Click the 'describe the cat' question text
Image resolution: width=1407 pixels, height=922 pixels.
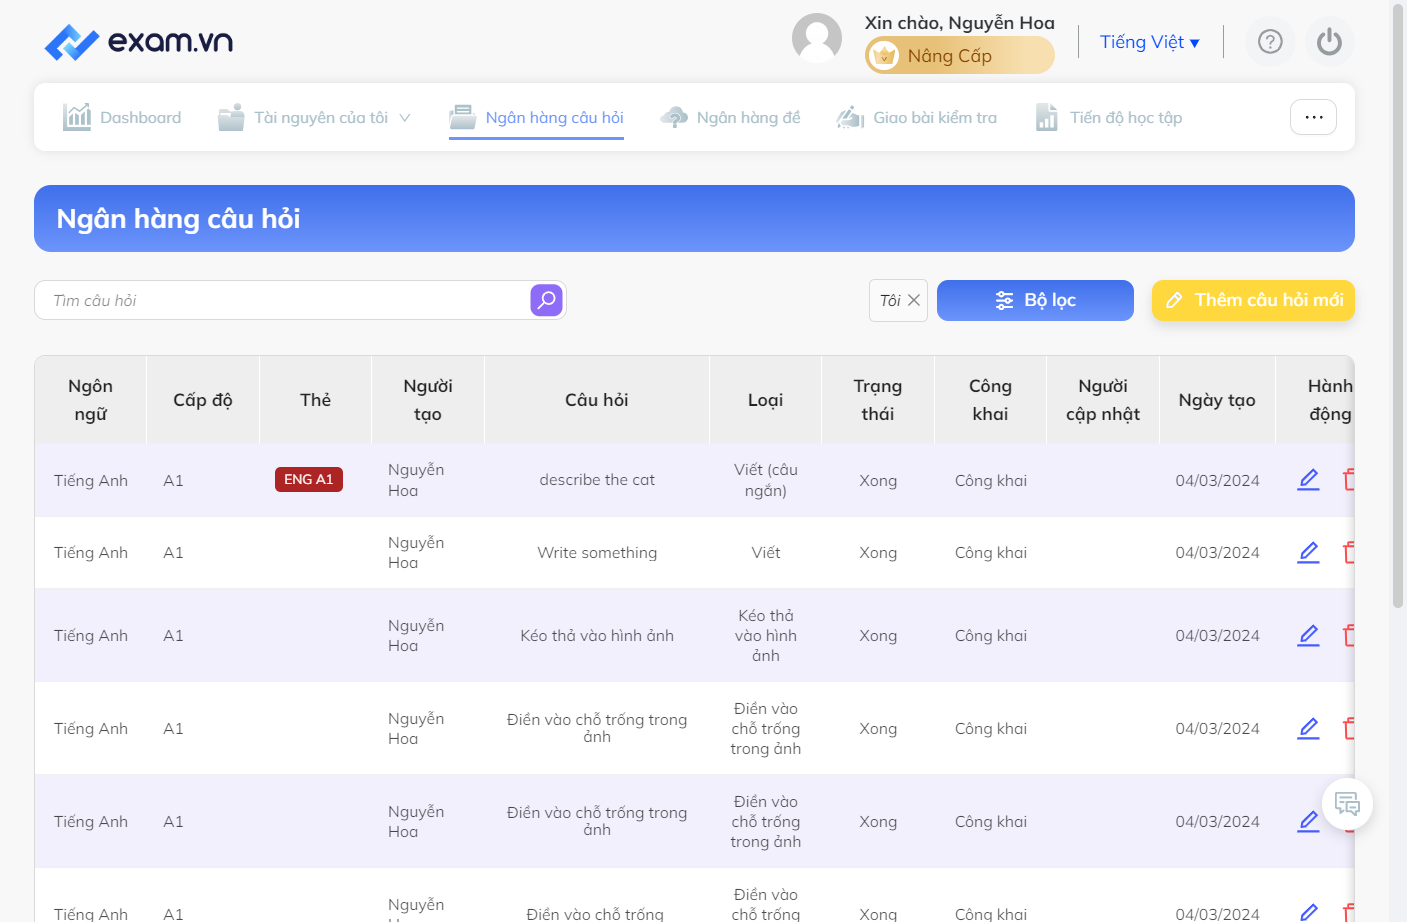pos(597,480)
